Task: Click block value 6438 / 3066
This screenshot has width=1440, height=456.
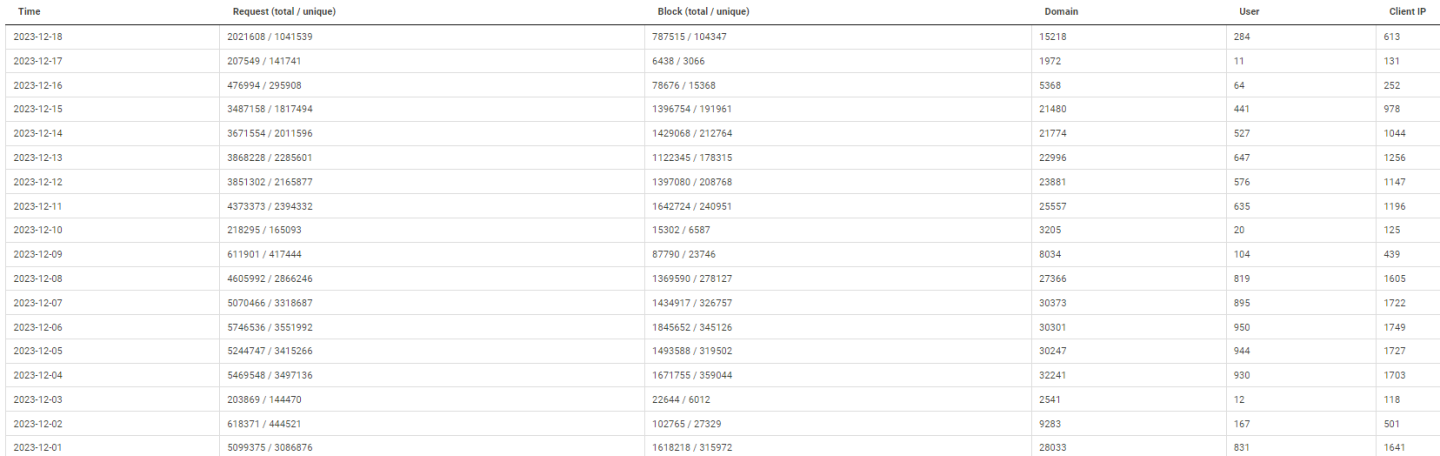Action: tap(679, 61)
